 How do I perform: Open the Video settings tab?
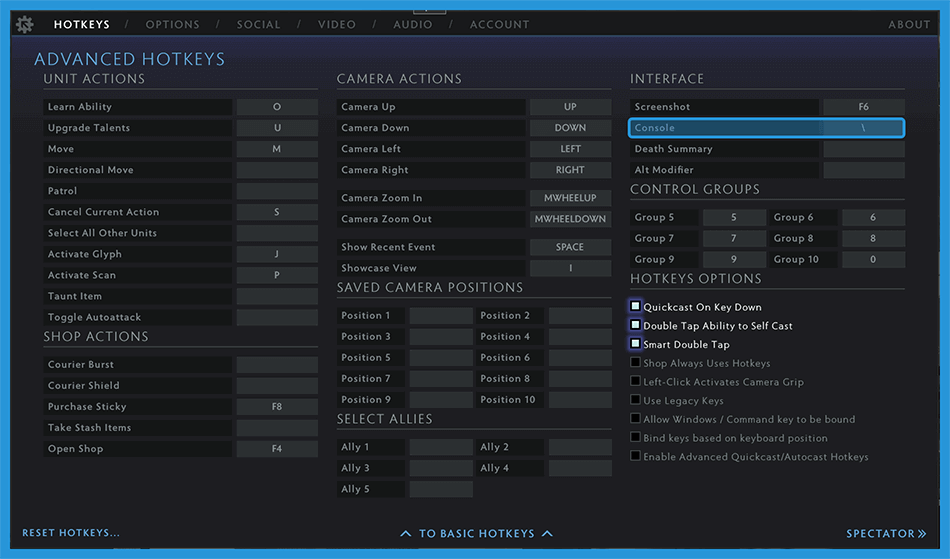point(337,25)
